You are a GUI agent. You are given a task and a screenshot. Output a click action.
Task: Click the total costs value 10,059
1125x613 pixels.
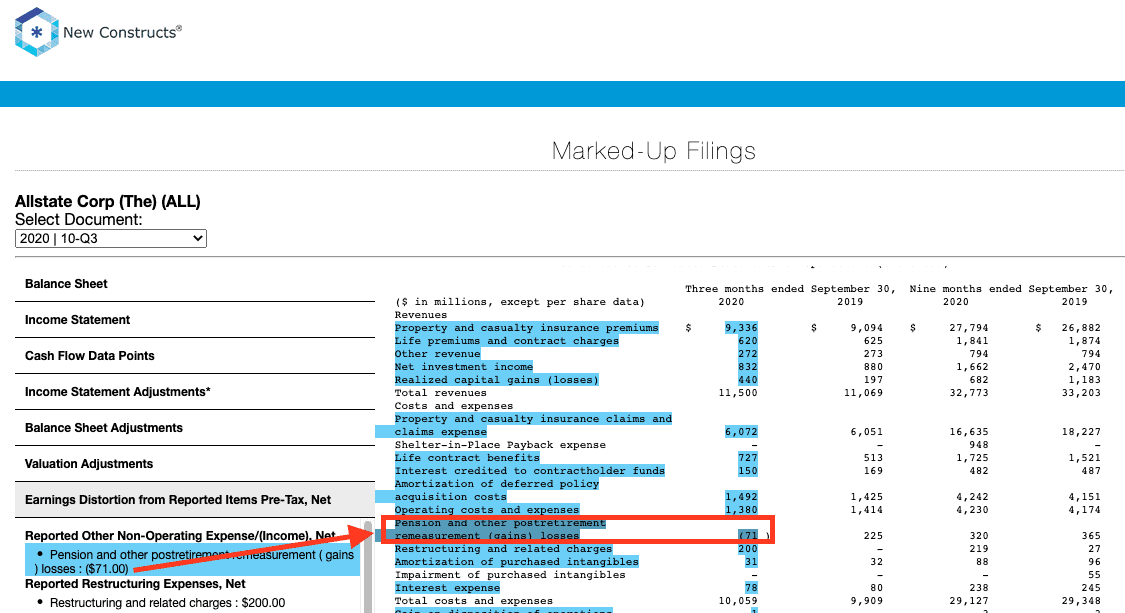[738, 601]
